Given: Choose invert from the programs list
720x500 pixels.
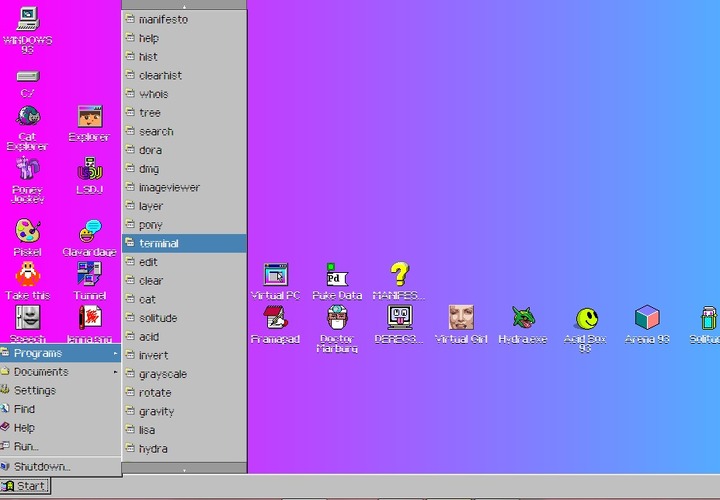Looking at the screenshot, I should click(184, 355).
